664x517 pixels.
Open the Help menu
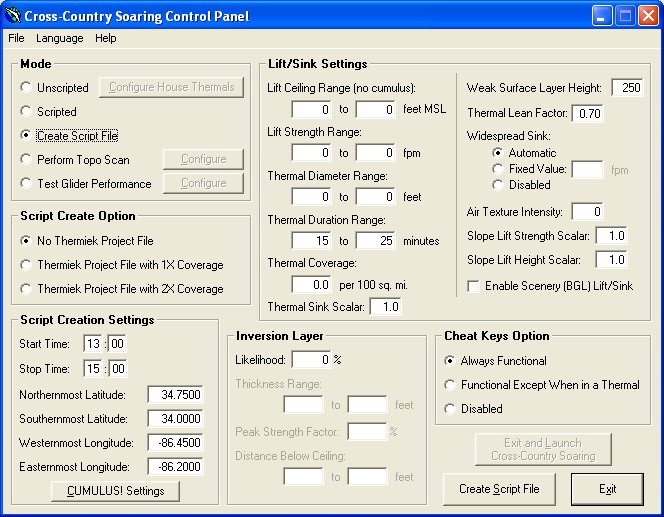coord(105,38)
